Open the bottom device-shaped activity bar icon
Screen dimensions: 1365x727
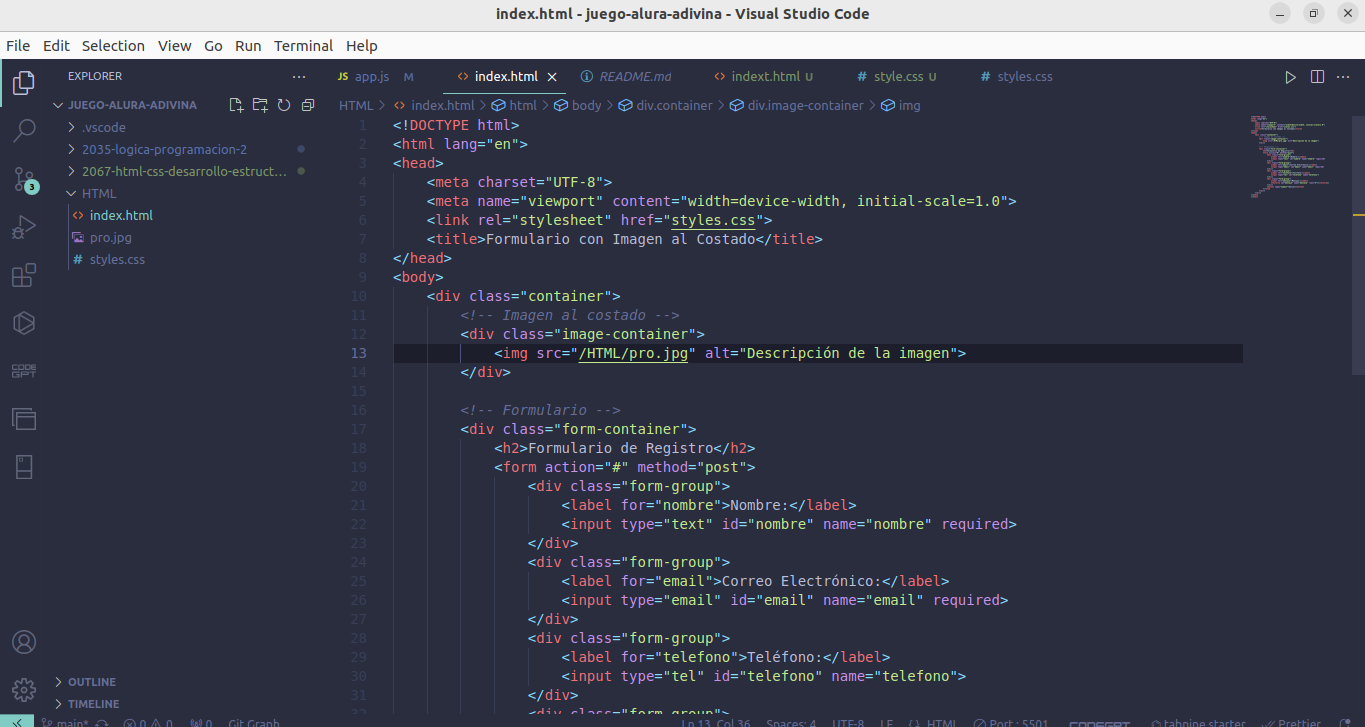[24, 467]
